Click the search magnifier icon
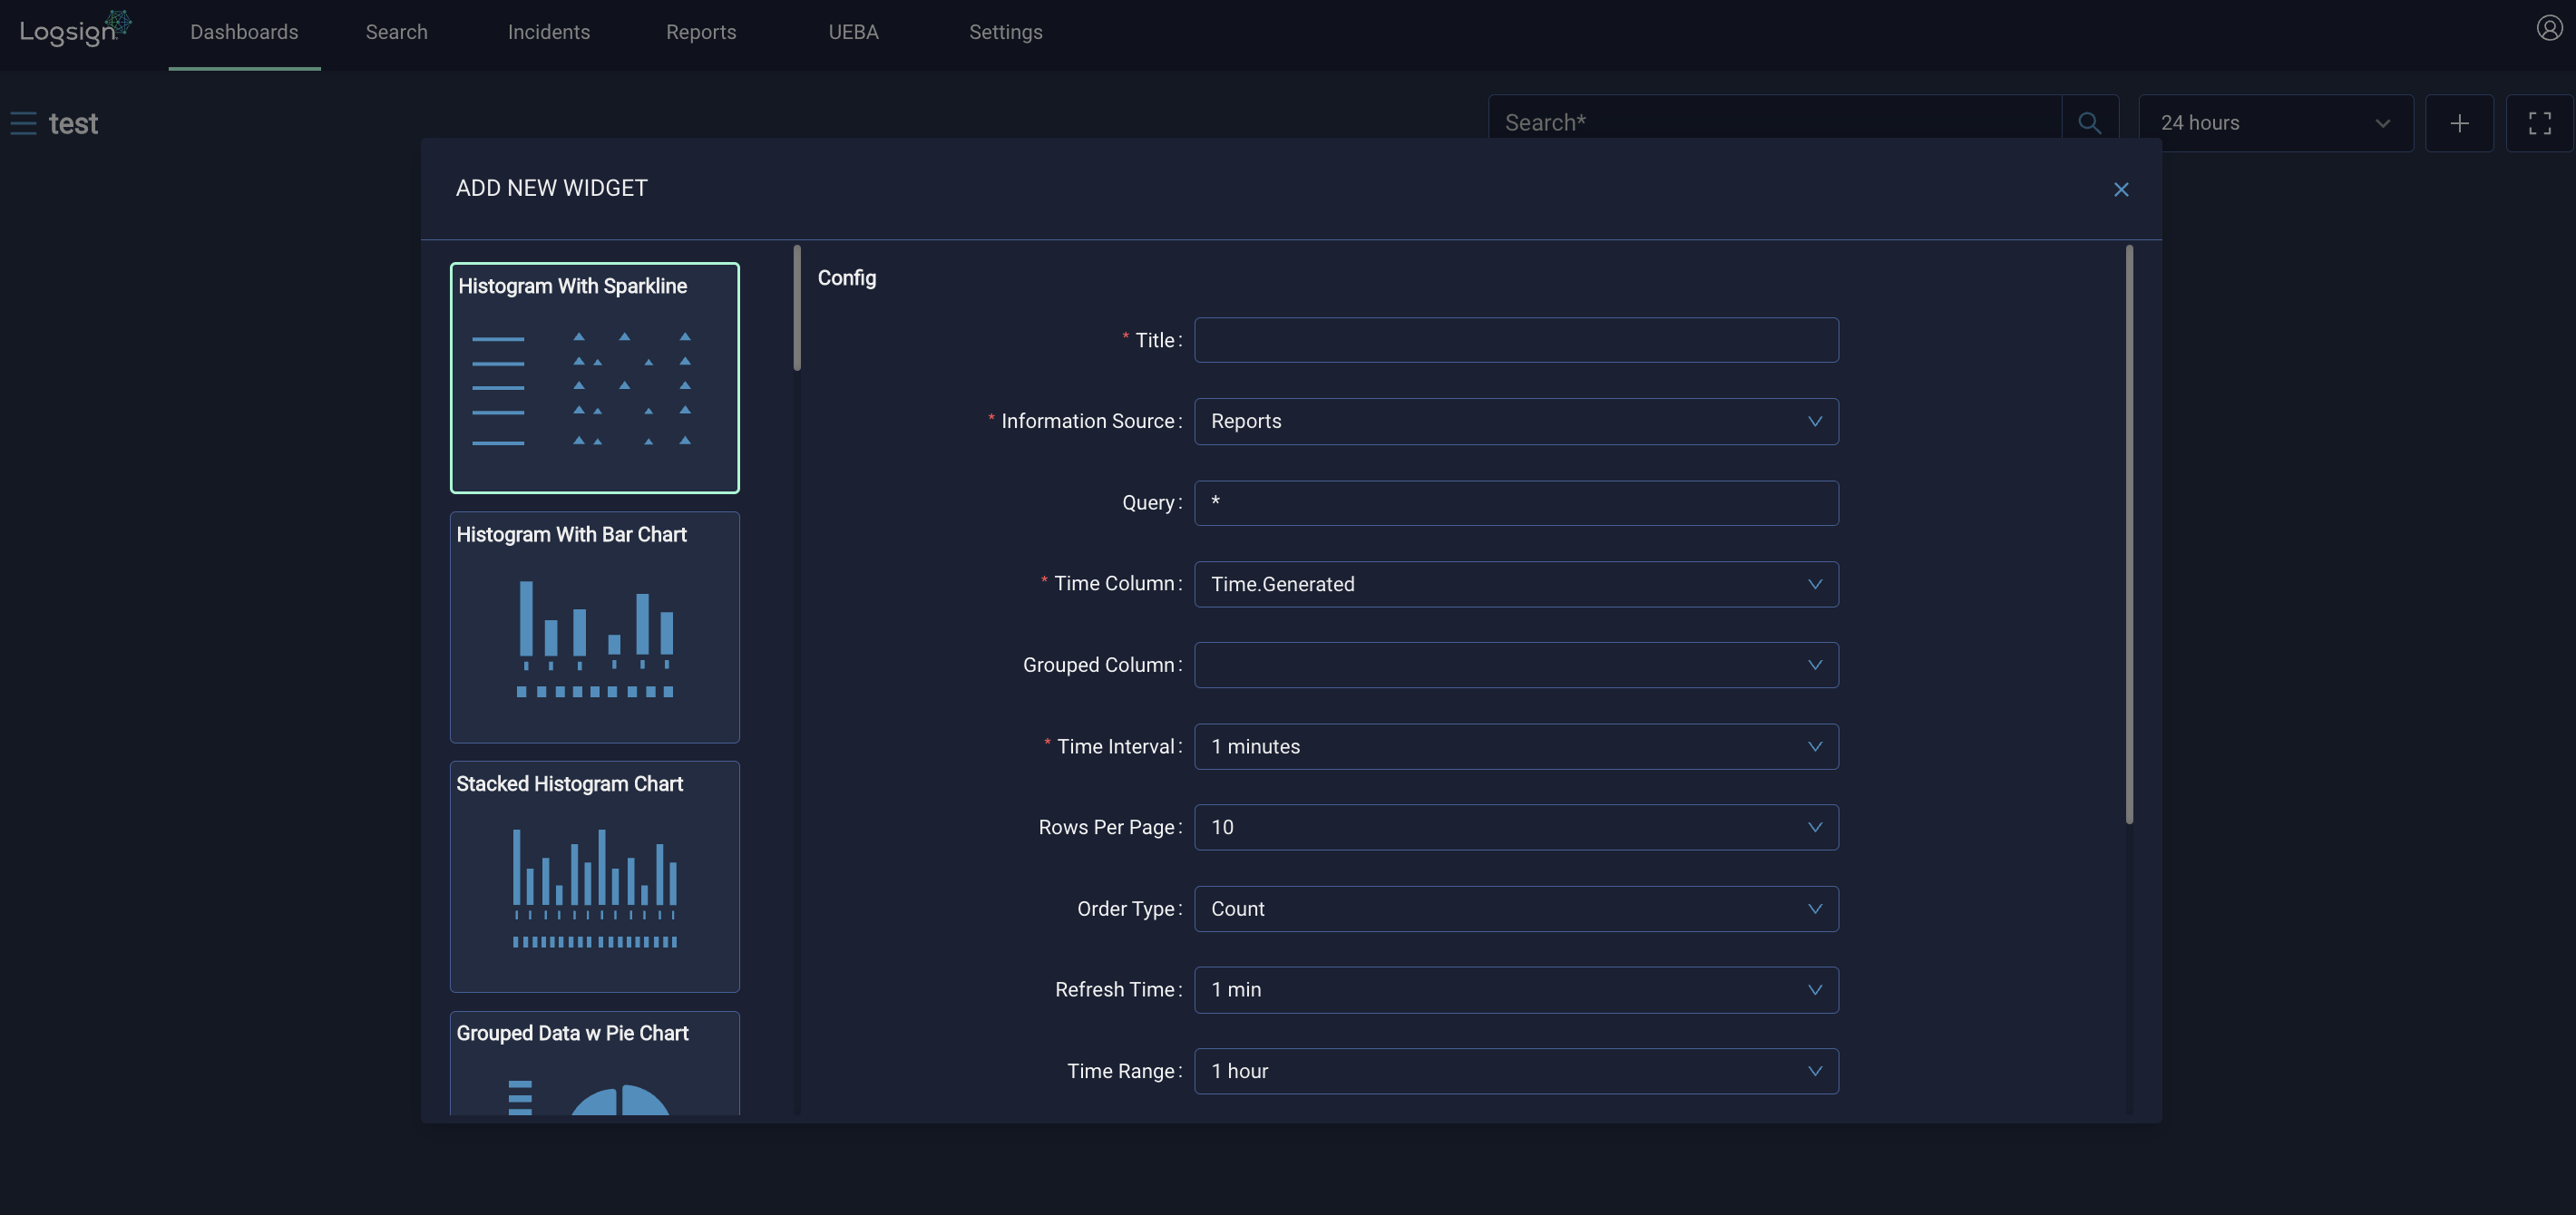Image resolution: width=2576 pixels, height=1215 pixels. click(2089, 123)
